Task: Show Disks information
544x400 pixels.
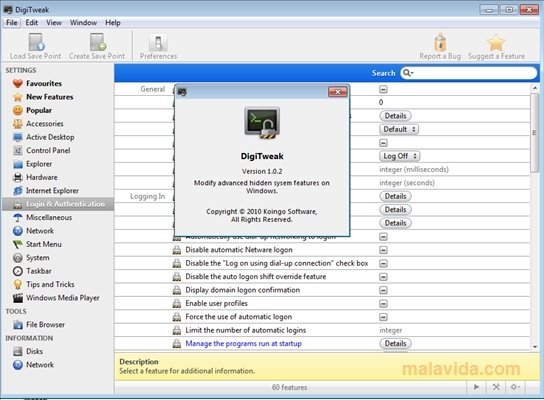Action: click(x=34, y=351)
